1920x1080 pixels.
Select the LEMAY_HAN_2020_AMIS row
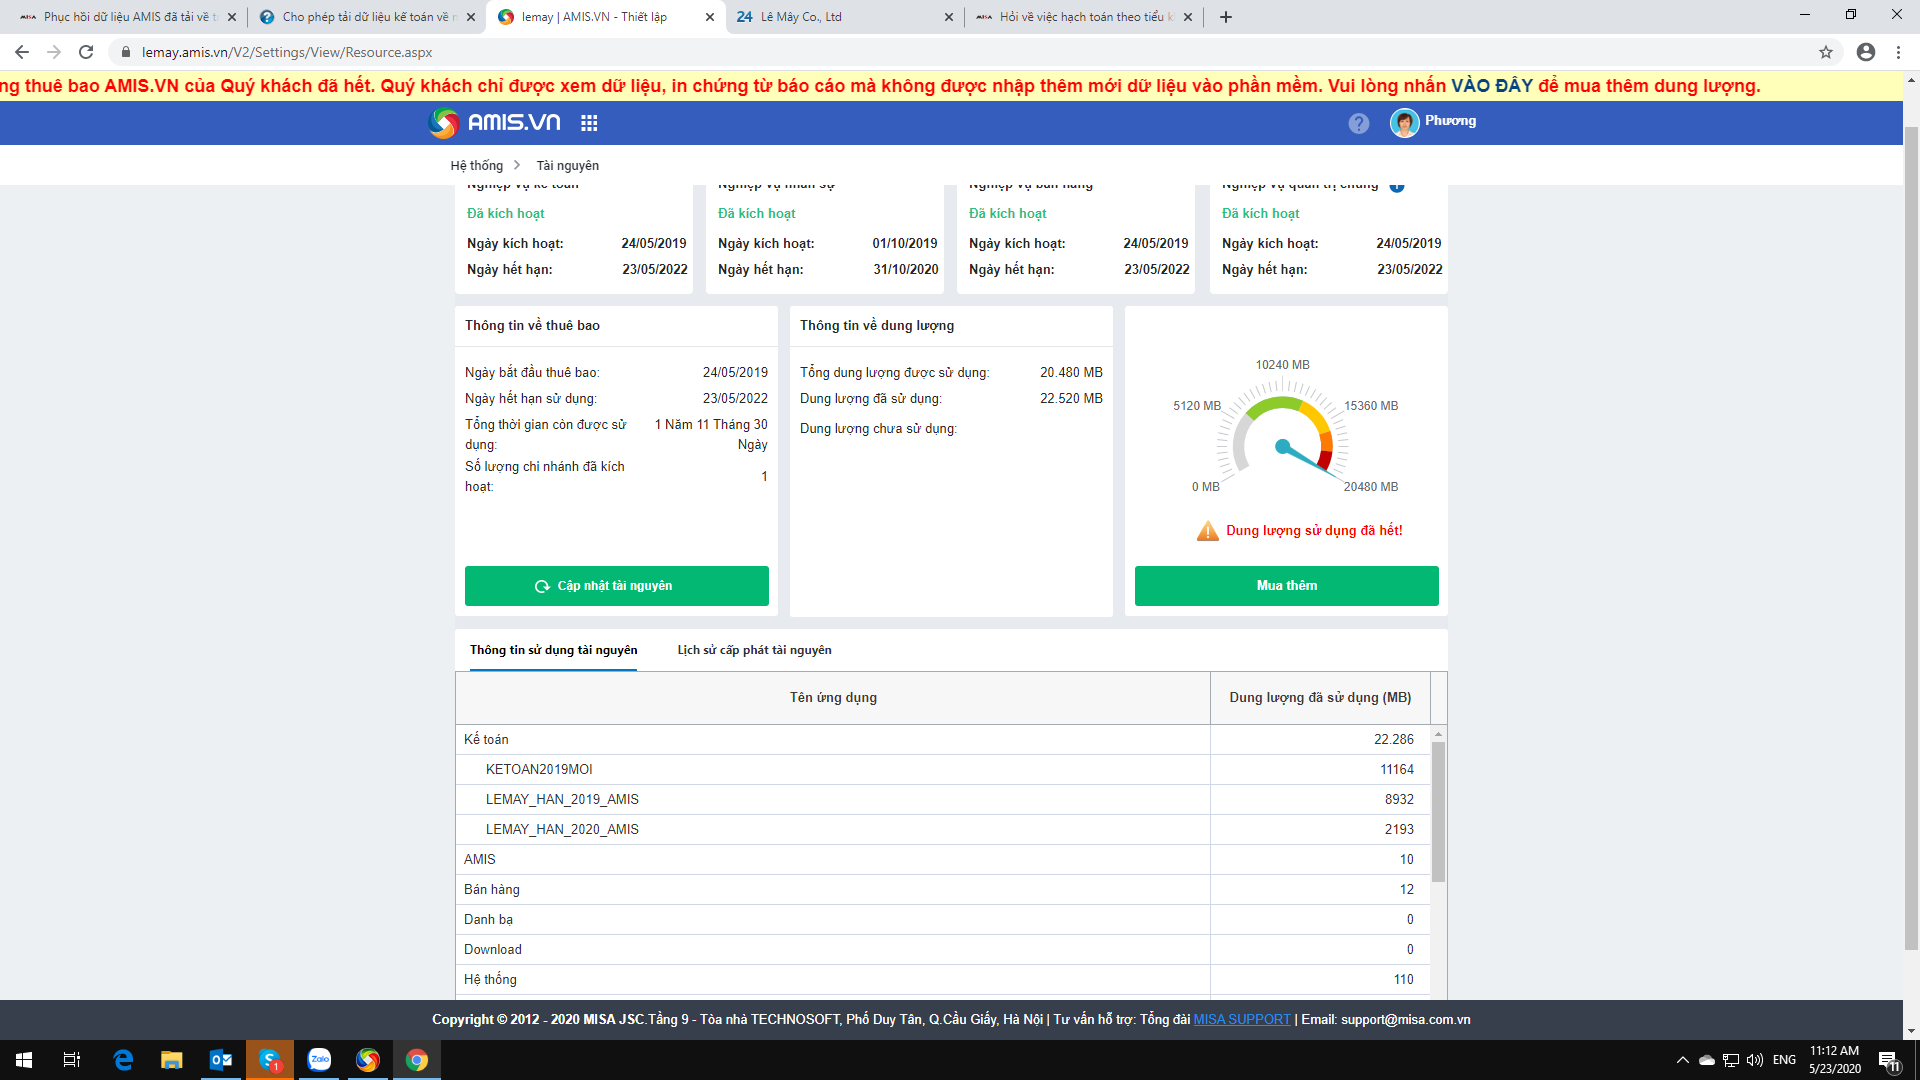(943, 830)
